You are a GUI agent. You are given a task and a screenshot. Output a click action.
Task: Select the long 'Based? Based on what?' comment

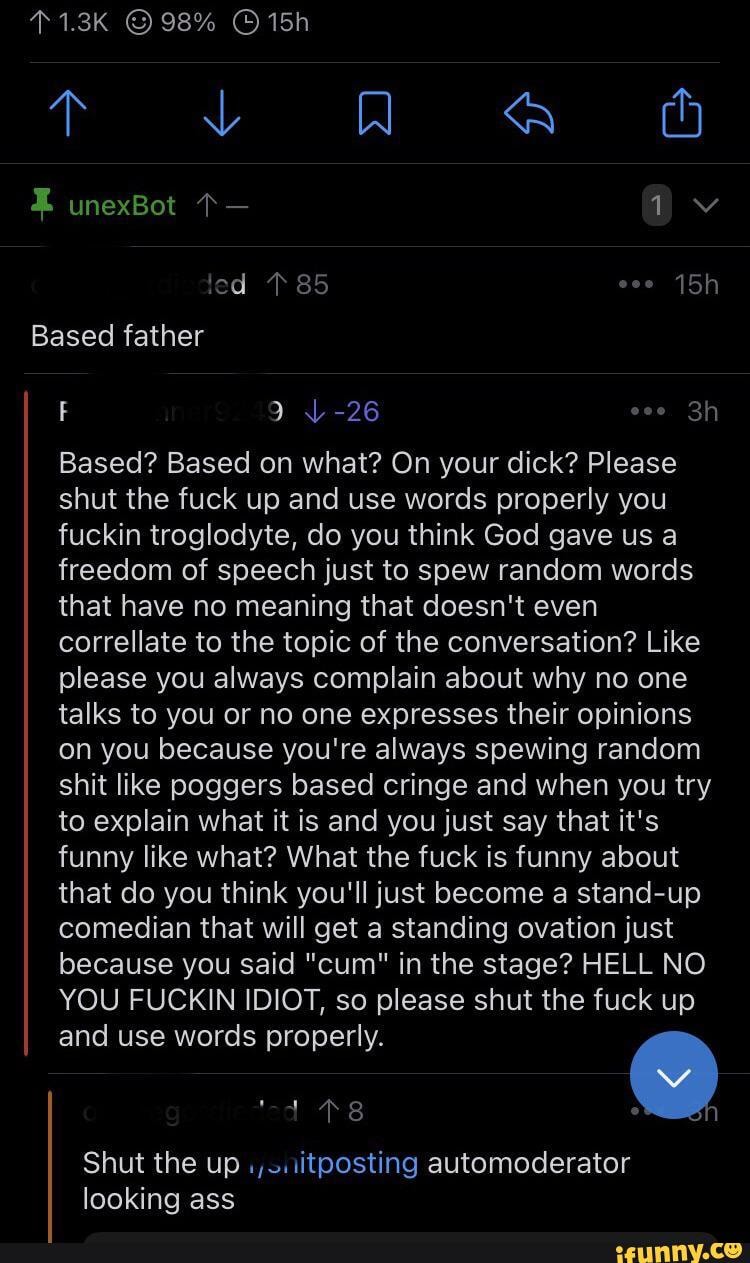coord(380,750)
